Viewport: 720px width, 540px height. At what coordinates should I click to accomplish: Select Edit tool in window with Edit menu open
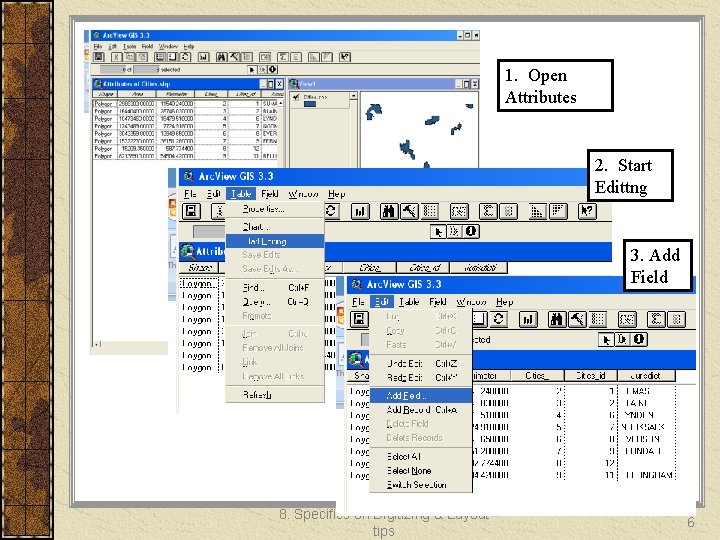click(622, 339)
